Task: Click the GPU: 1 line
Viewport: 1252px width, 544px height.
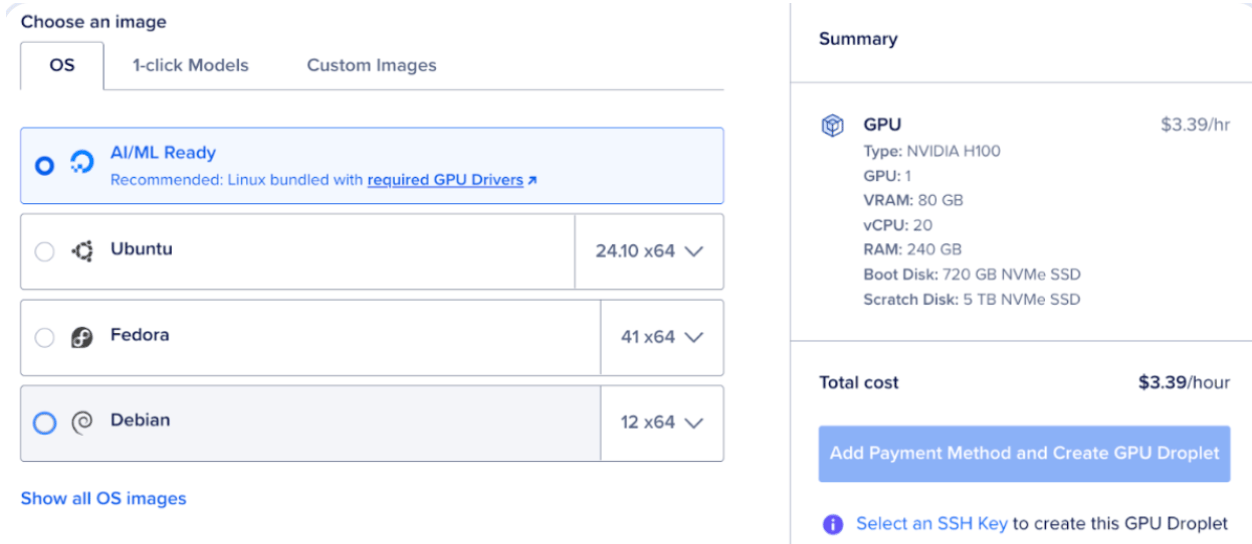Action: coord(887,176)
